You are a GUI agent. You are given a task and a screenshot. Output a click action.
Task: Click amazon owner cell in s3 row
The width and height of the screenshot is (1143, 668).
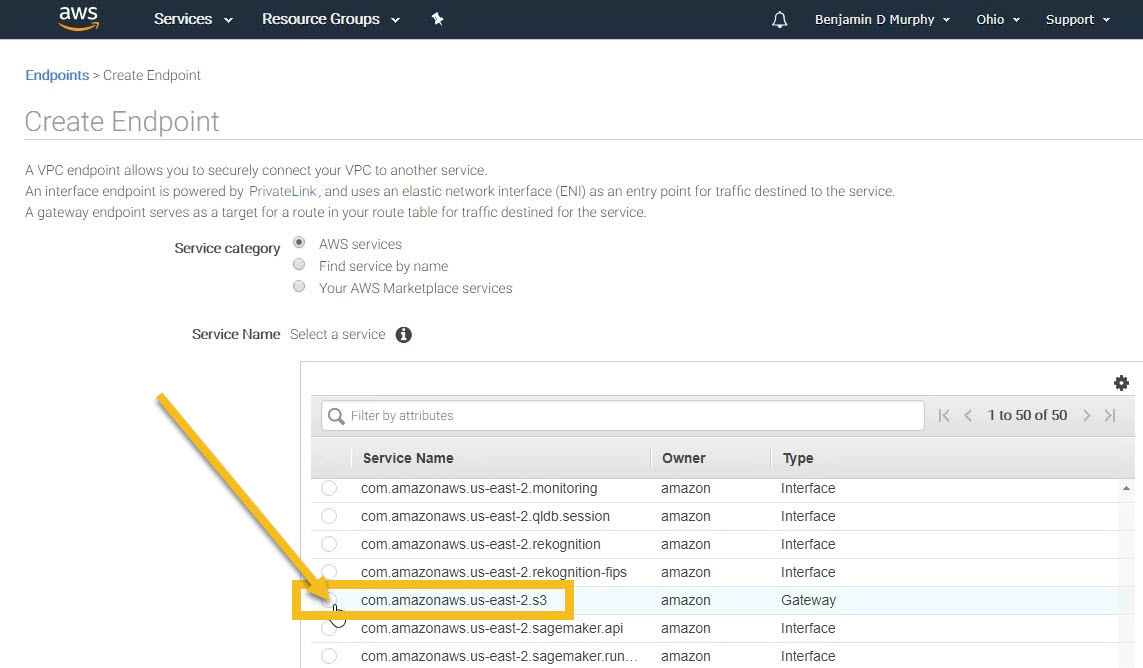tap(686, 600)
